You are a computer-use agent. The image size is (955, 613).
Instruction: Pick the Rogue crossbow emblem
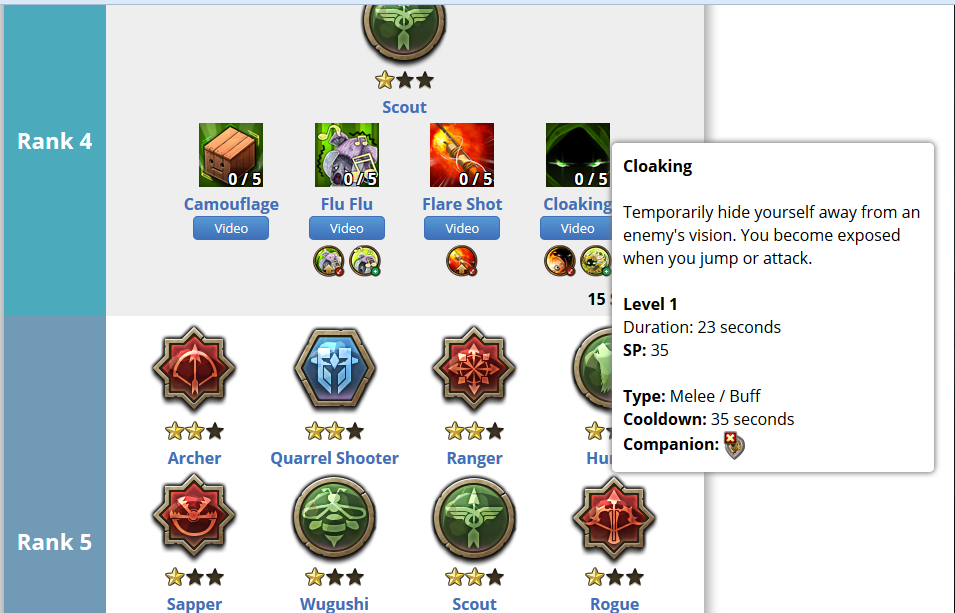click(614, 517)
